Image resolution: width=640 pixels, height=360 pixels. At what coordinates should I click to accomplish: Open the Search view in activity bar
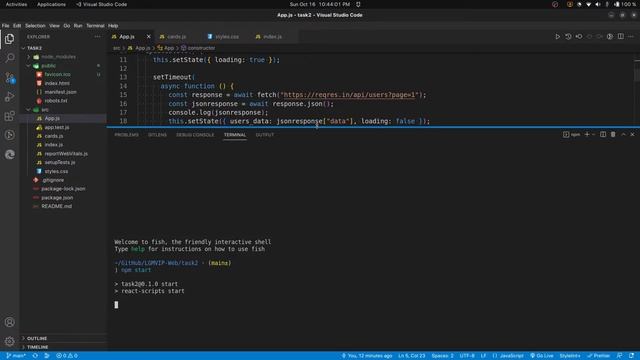(9, 58)
